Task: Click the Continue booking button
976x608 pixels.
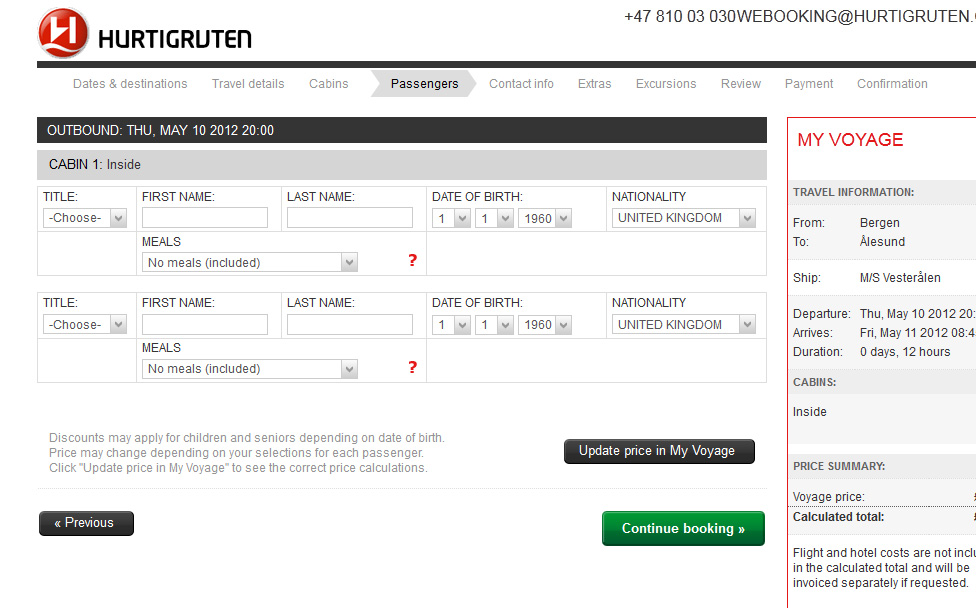Action: [x=683, y=528]
